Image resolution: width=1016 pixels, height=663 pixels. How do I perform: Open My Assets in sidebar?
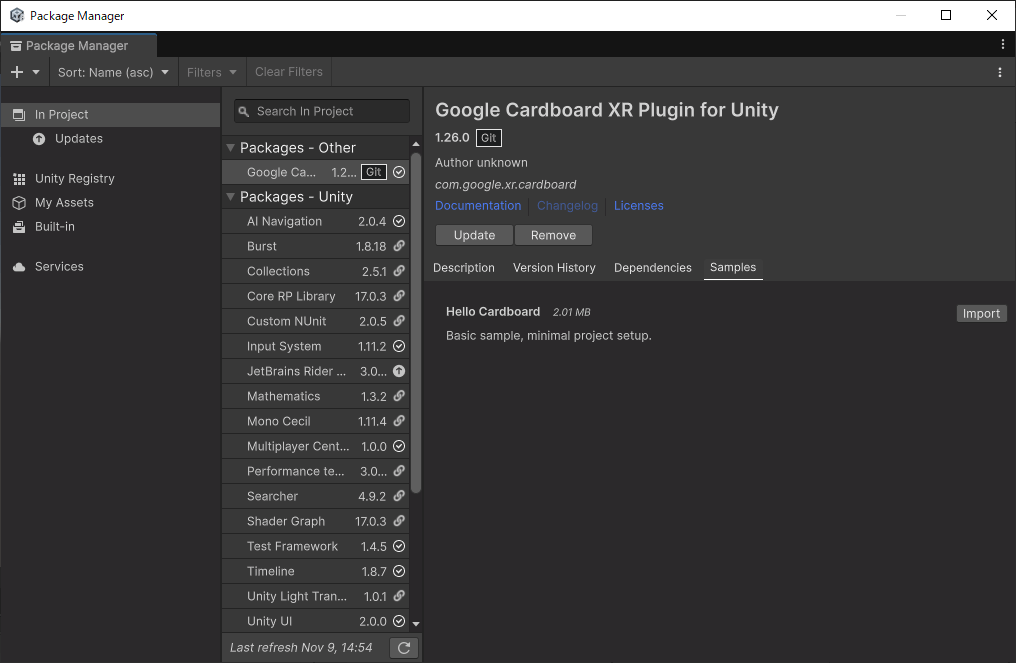[110, 202]
